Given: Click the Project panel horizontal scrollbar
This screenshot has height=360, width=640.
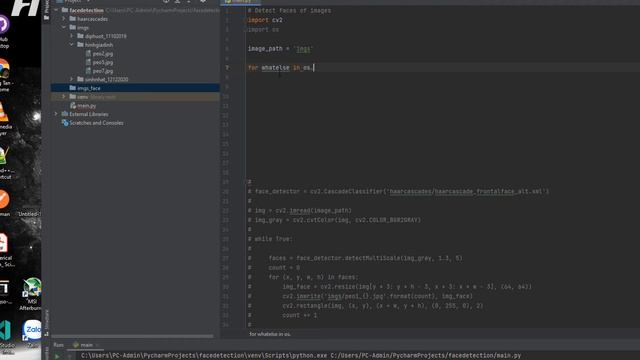Looking at the screenshot, I should point(132,336).
